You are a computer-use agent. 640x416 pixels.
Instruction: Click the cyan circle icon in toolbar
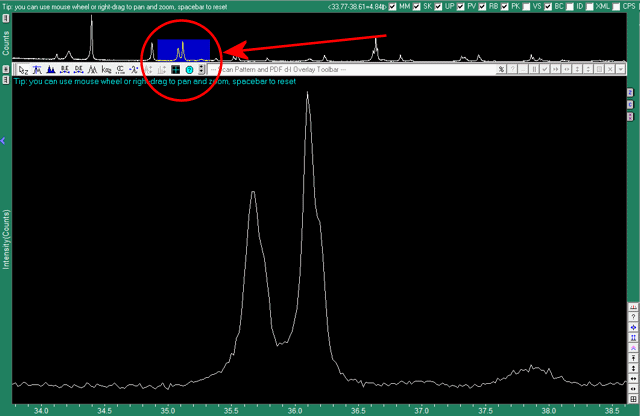click(x=188, y=70)
